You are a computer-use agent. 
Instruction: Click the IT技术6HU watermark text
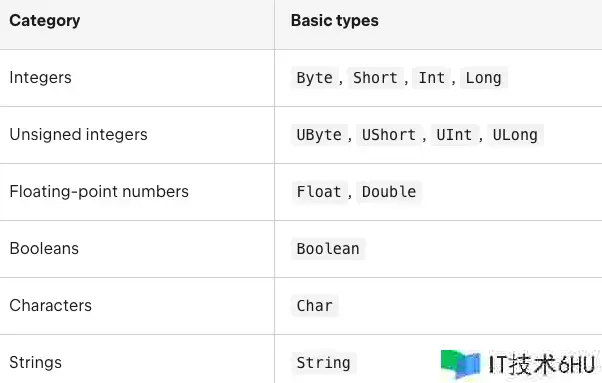(x=542, y=364)
